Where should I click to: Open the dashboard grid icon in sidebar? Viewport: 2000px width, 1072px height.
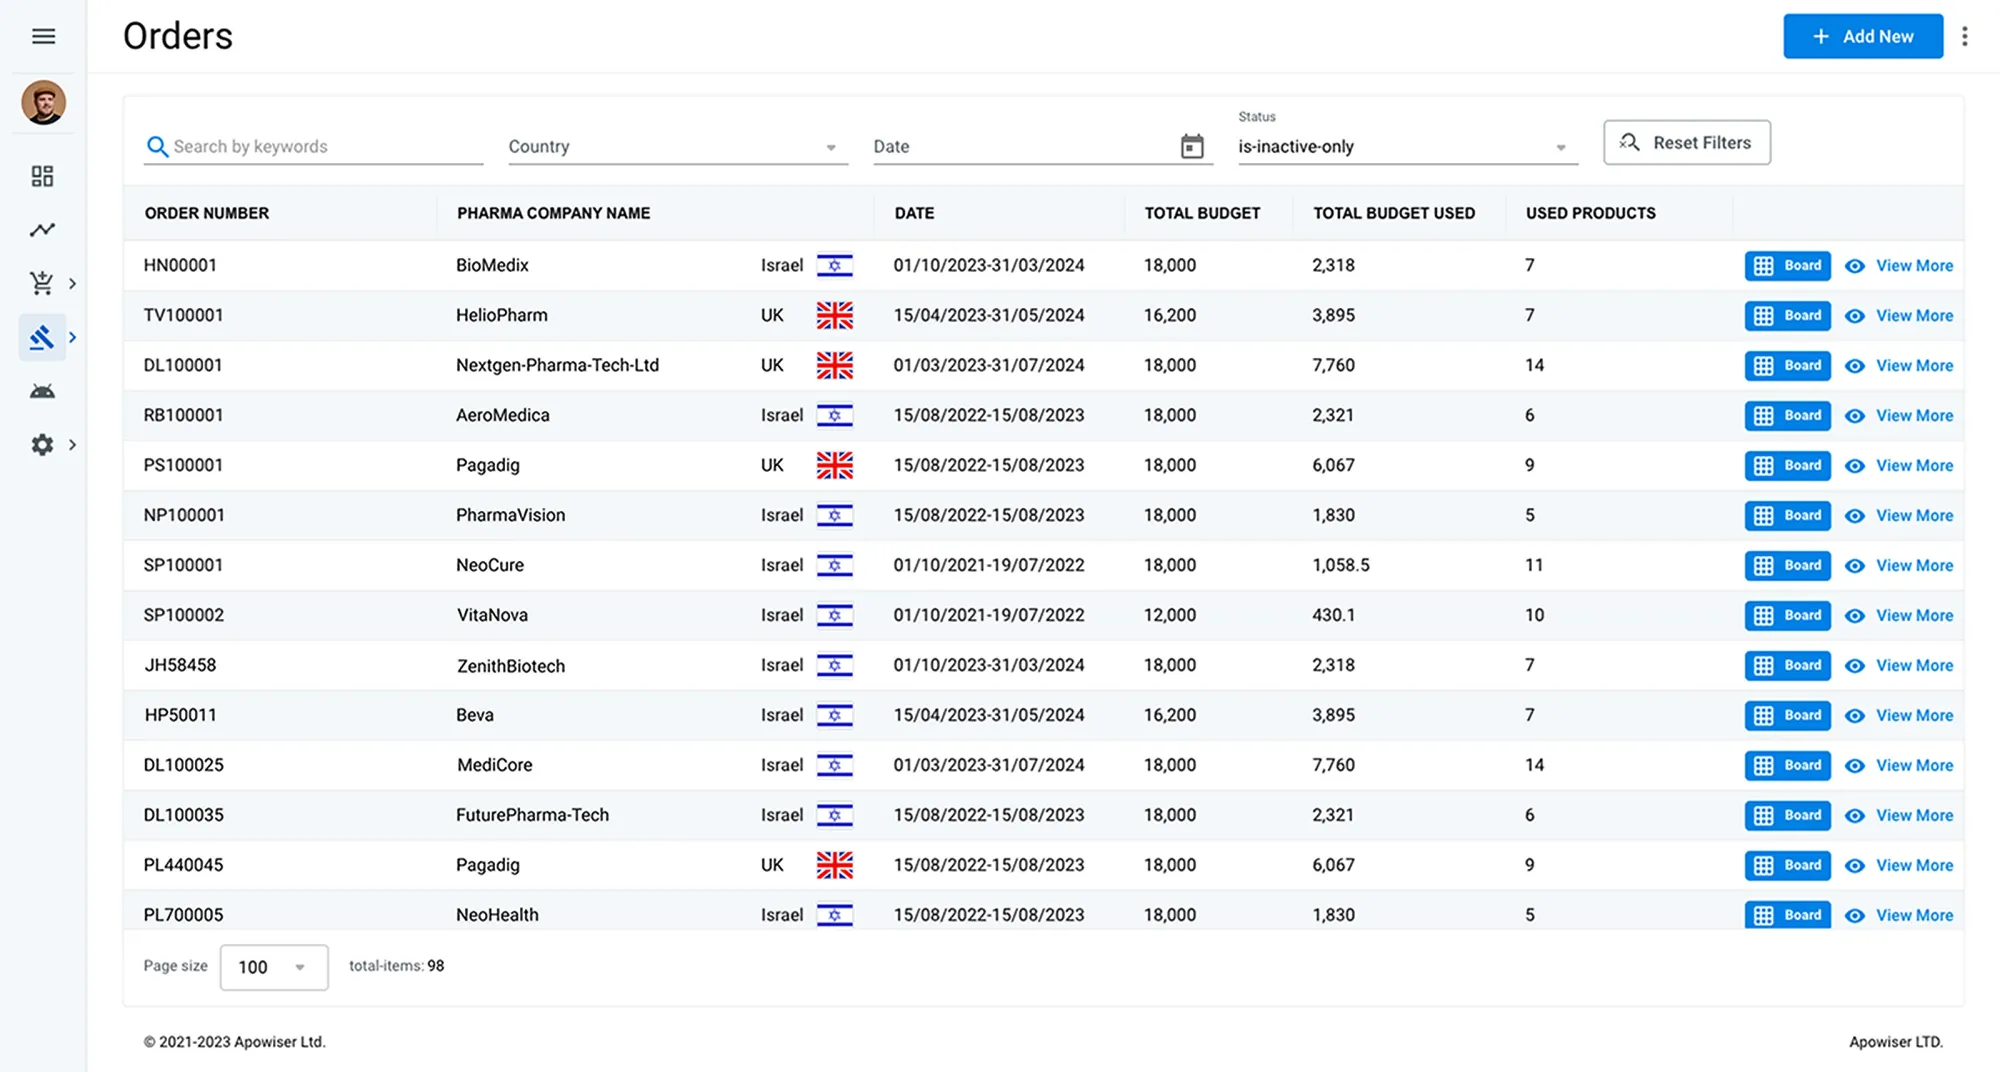click(42, 177)
